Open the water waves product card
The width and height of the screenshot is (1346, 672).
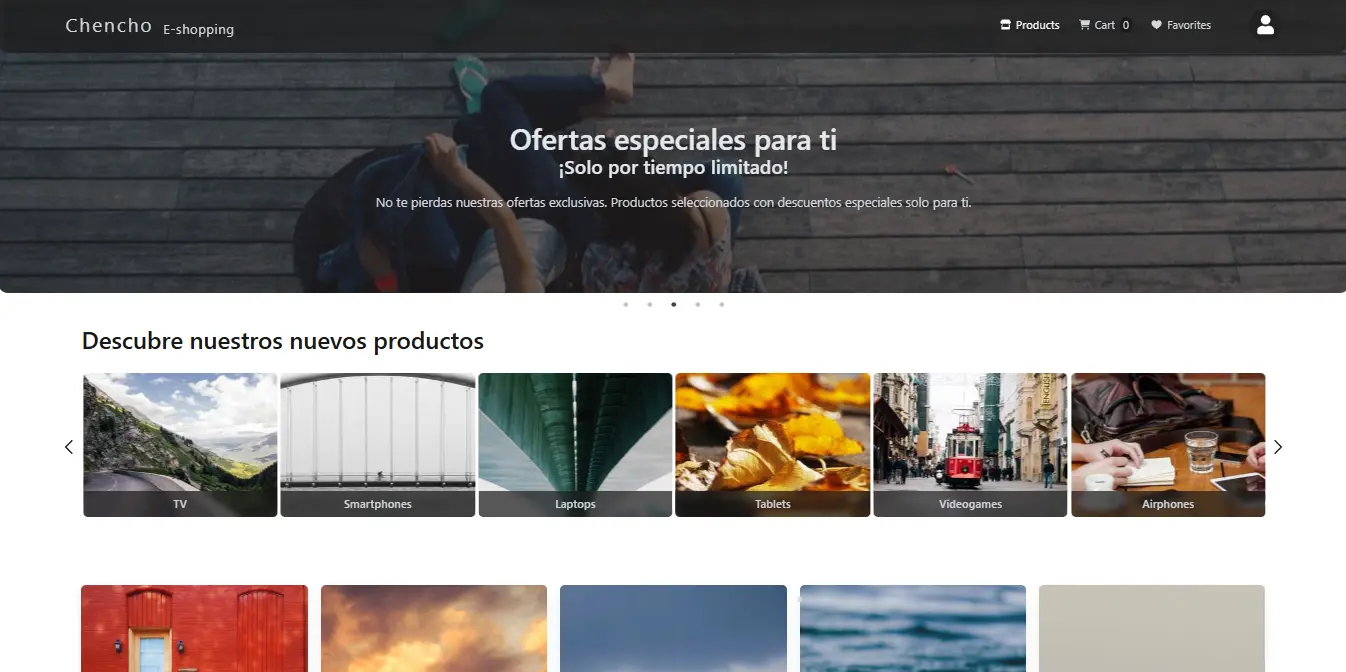tap(913, 628)
